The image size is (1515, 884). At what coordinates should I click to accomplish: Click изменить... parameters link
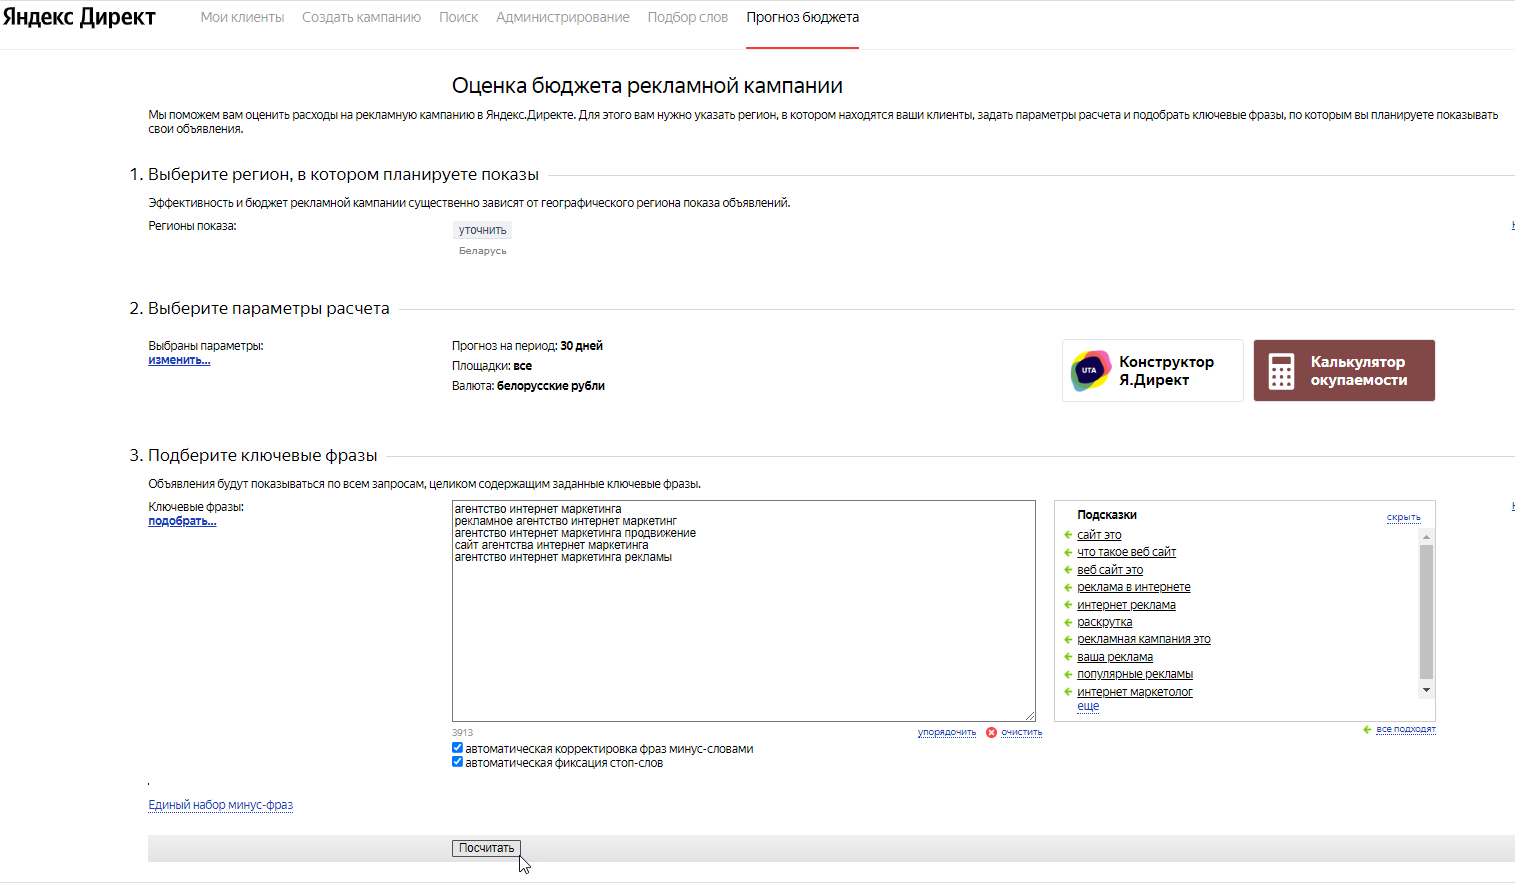(179, 360)
